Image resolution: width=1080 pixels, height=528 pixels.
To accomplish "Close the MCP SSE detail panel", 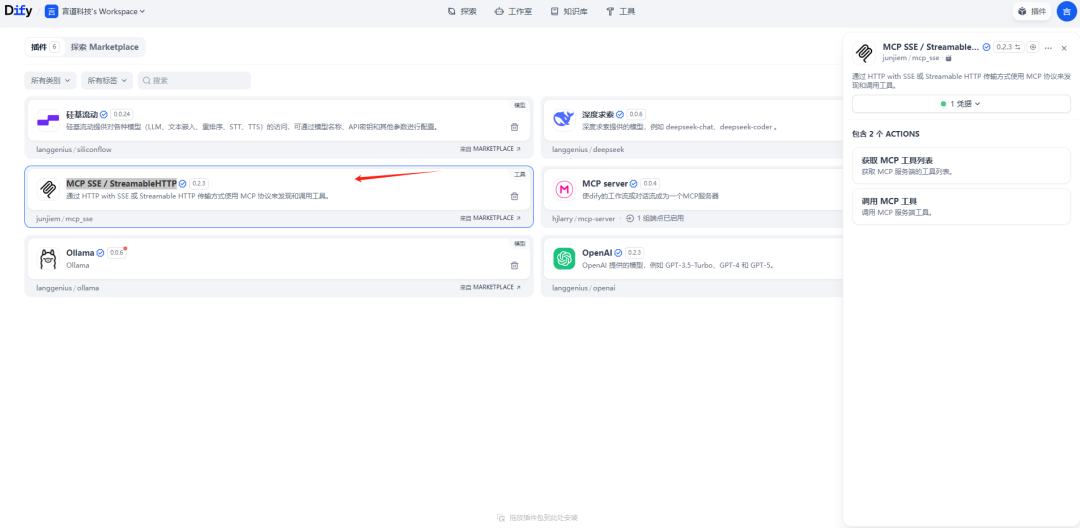I will click(1064, 48).
